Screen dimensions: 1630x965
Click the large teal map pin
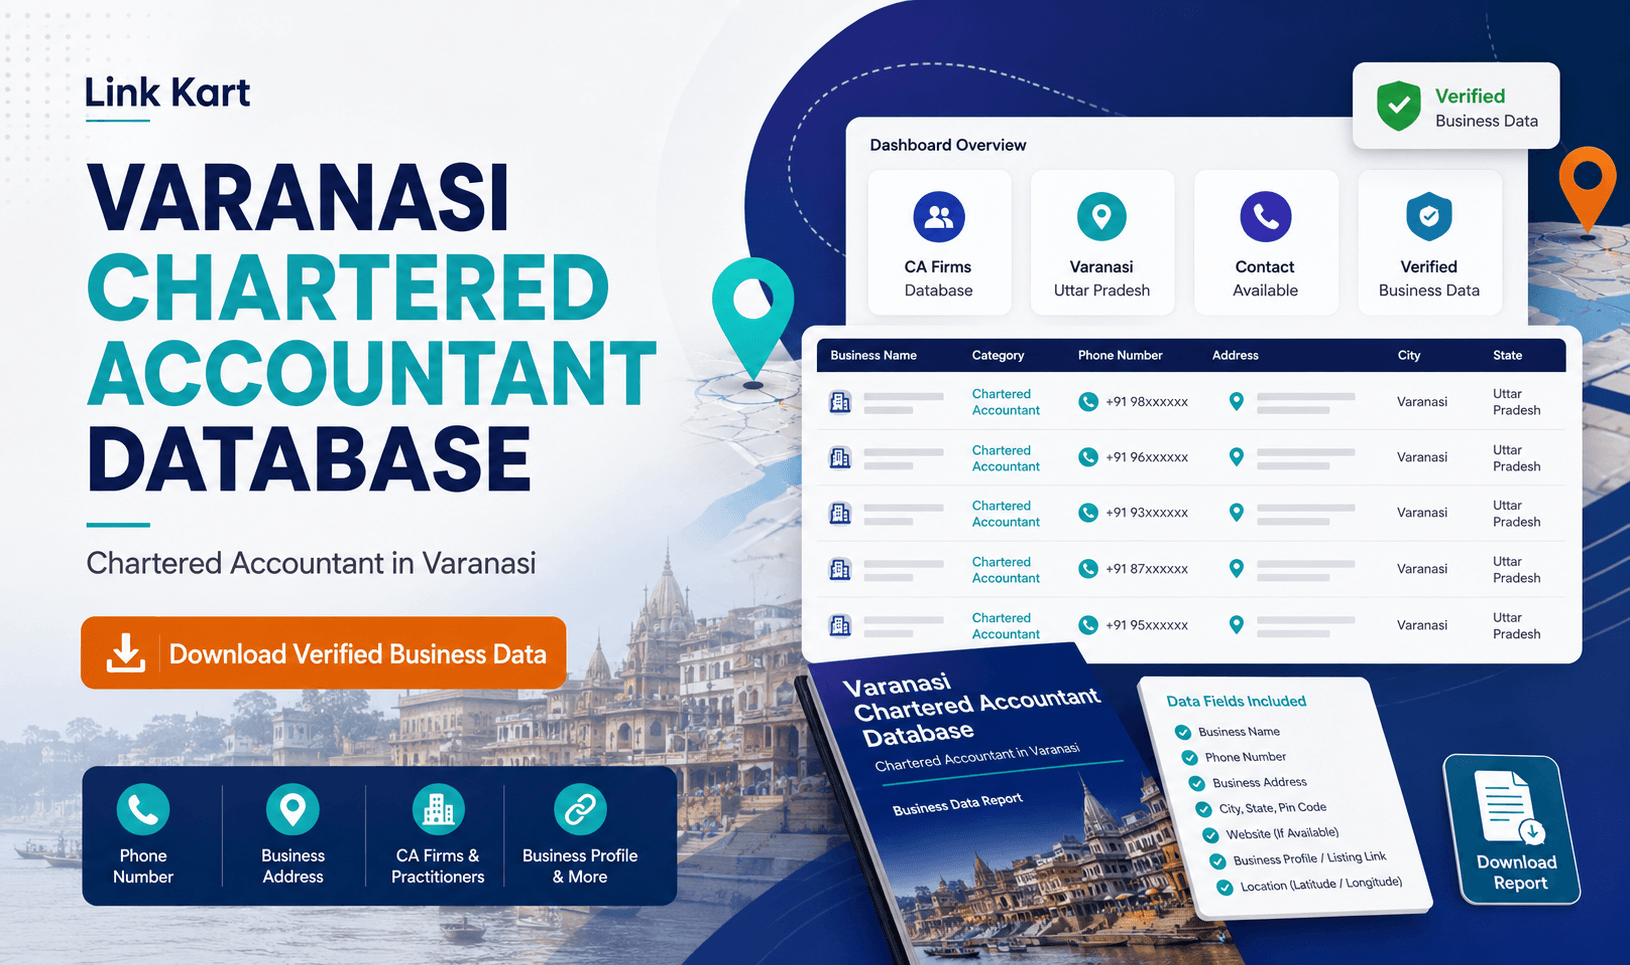tap(753, 318)
